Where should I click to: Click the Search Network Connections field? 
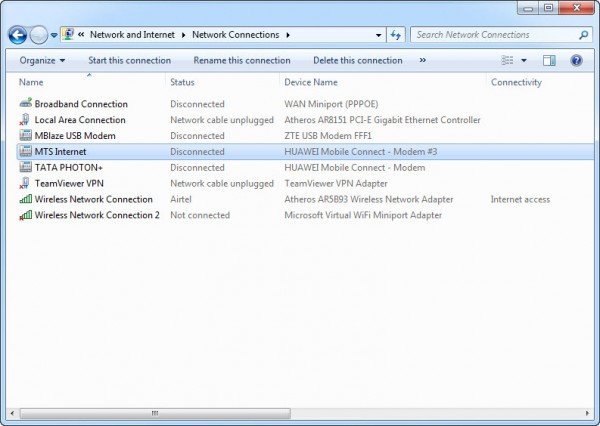[495, 35]
